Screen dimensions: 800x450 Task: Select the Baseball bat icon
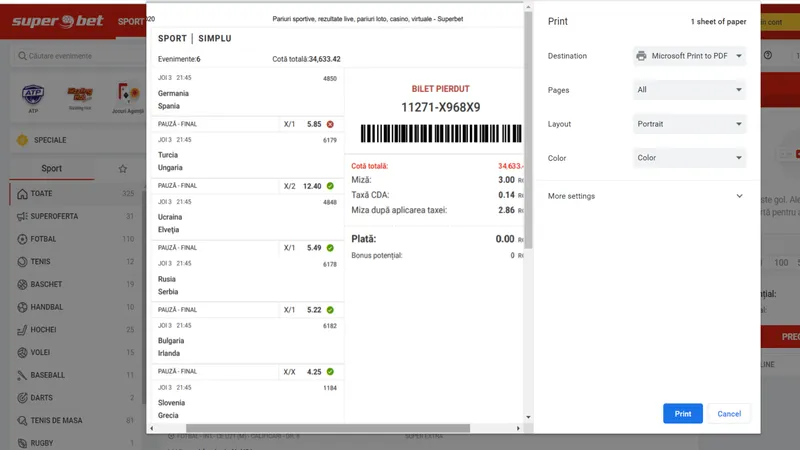(22, 375)
